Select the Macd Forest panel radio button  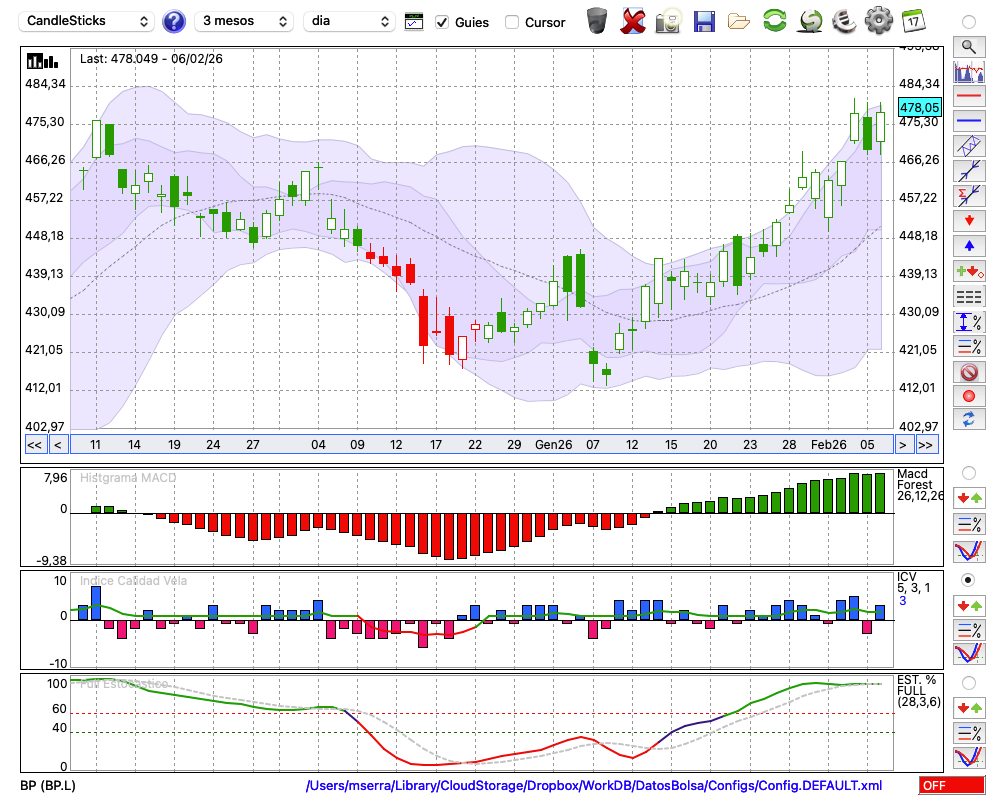click(x=969, y=473)
